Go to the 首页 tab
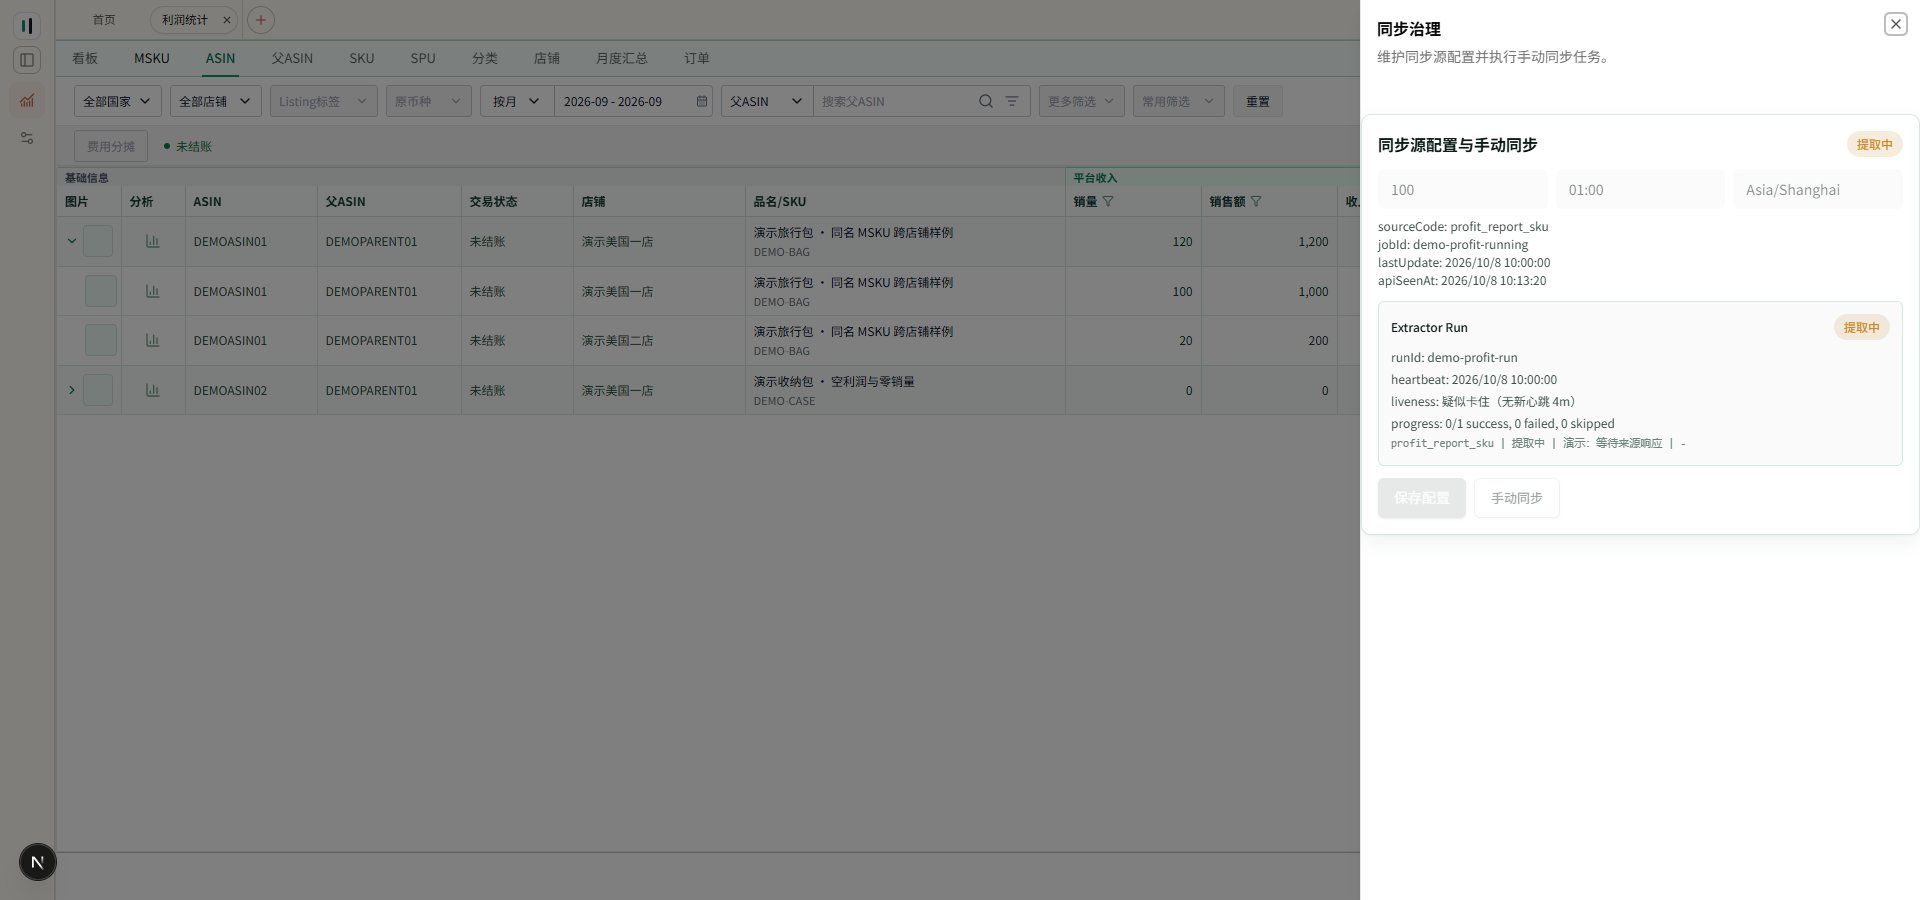This screenshot has height=900, width=1920. pos(104,20)
